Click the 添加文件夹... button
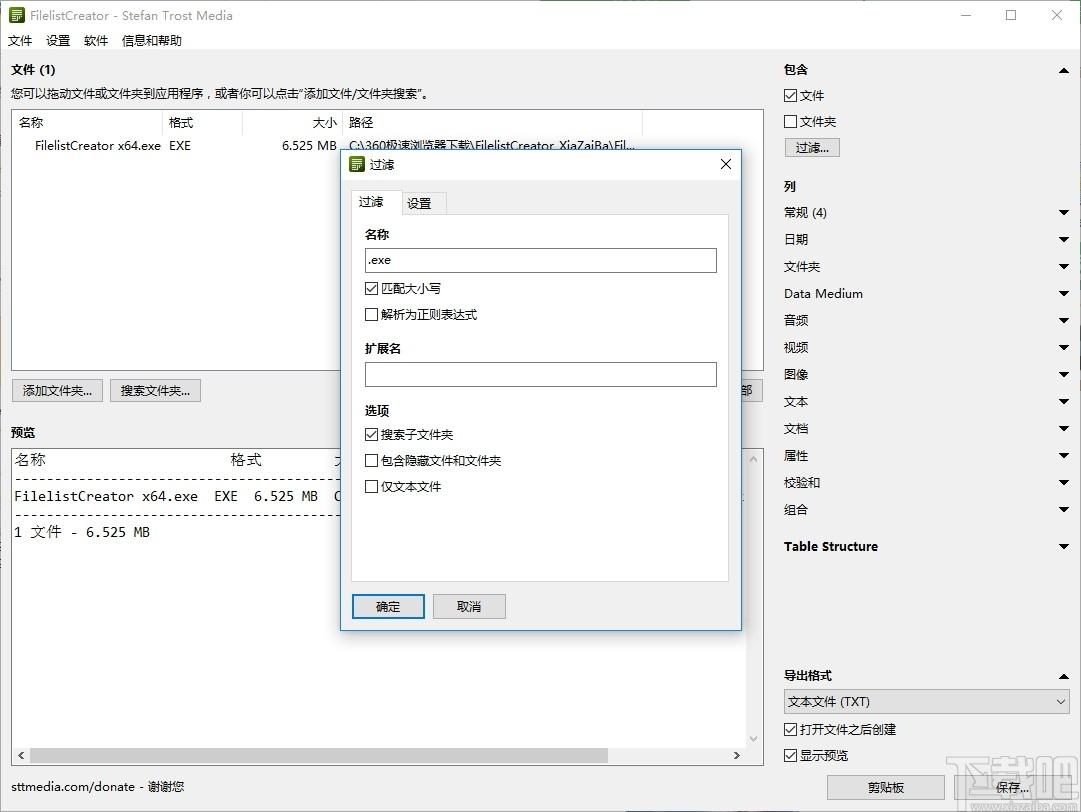1081x812 pixels. (57, 391)
